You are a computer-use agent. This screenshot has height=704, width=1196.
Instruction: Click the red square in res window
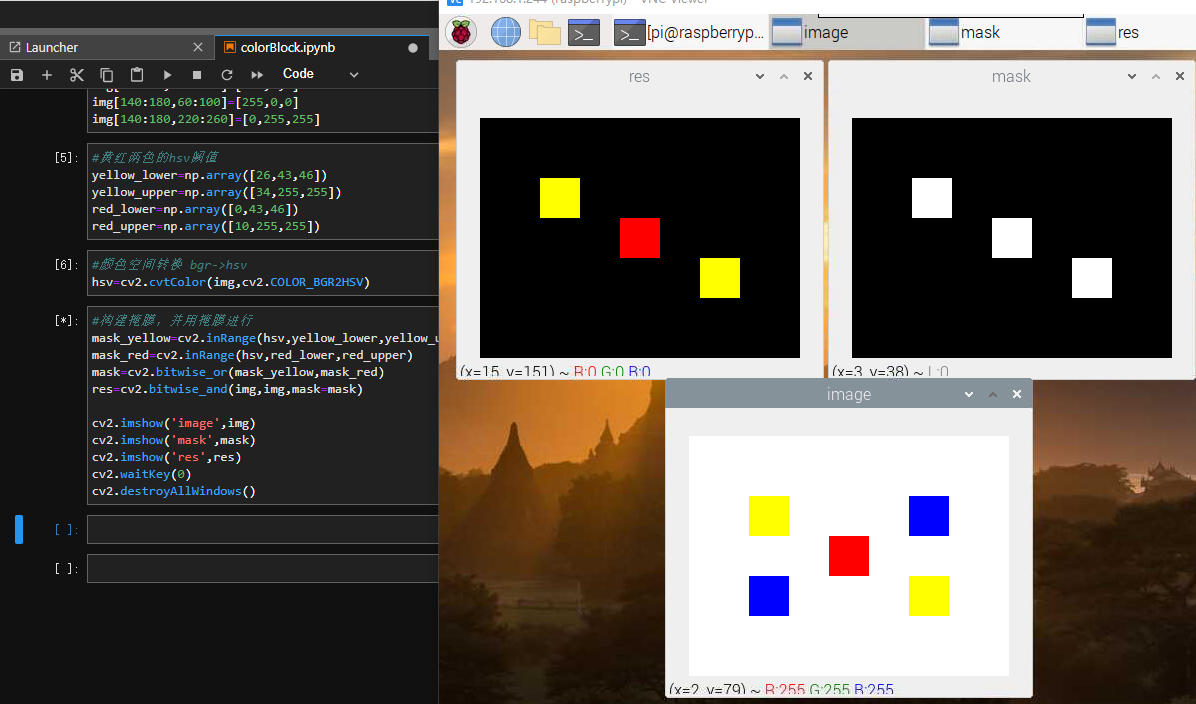(x=640, y=238)
